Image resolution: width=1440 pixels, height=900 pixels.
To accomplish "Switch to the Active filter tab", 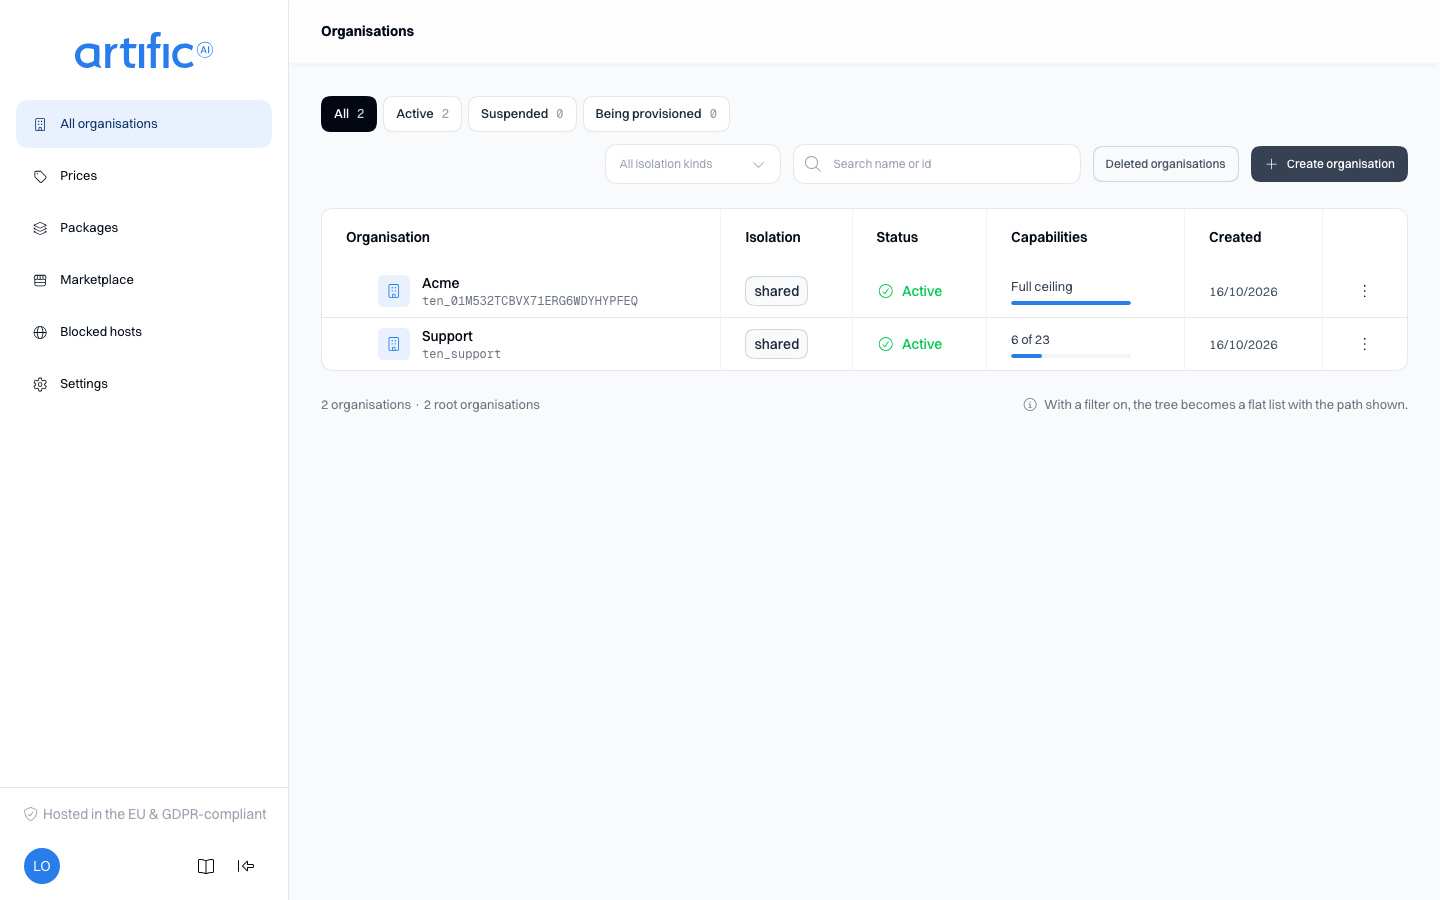I will coord(422,114).
